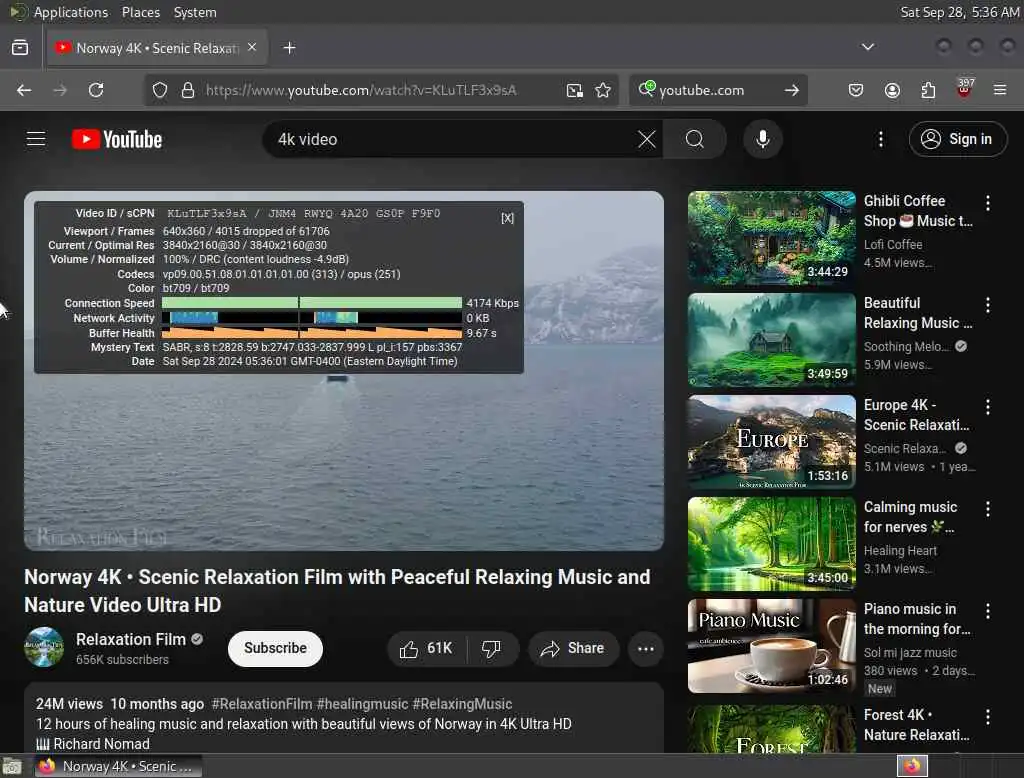Show desktop icon in bottom panel

[x=12, y=766]
